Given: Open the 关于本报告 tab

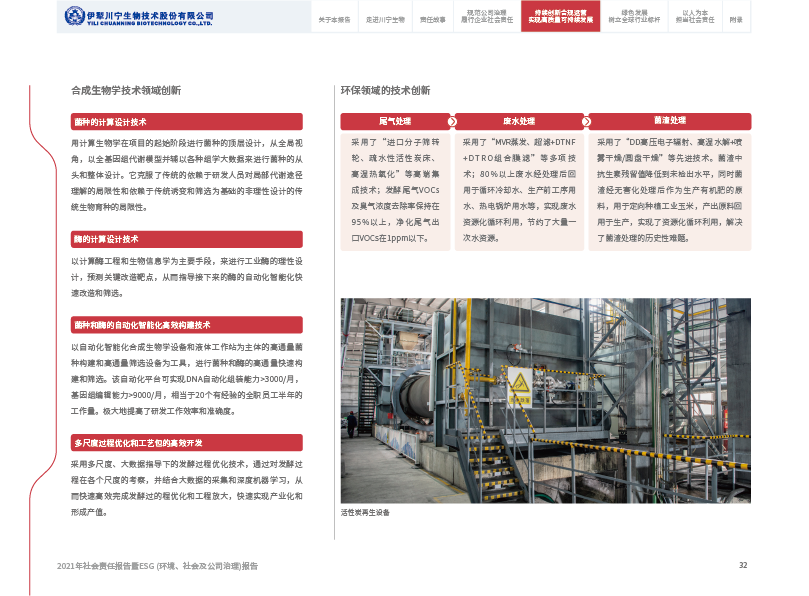Looking at the screenshot, I should [x=334, y=20].
